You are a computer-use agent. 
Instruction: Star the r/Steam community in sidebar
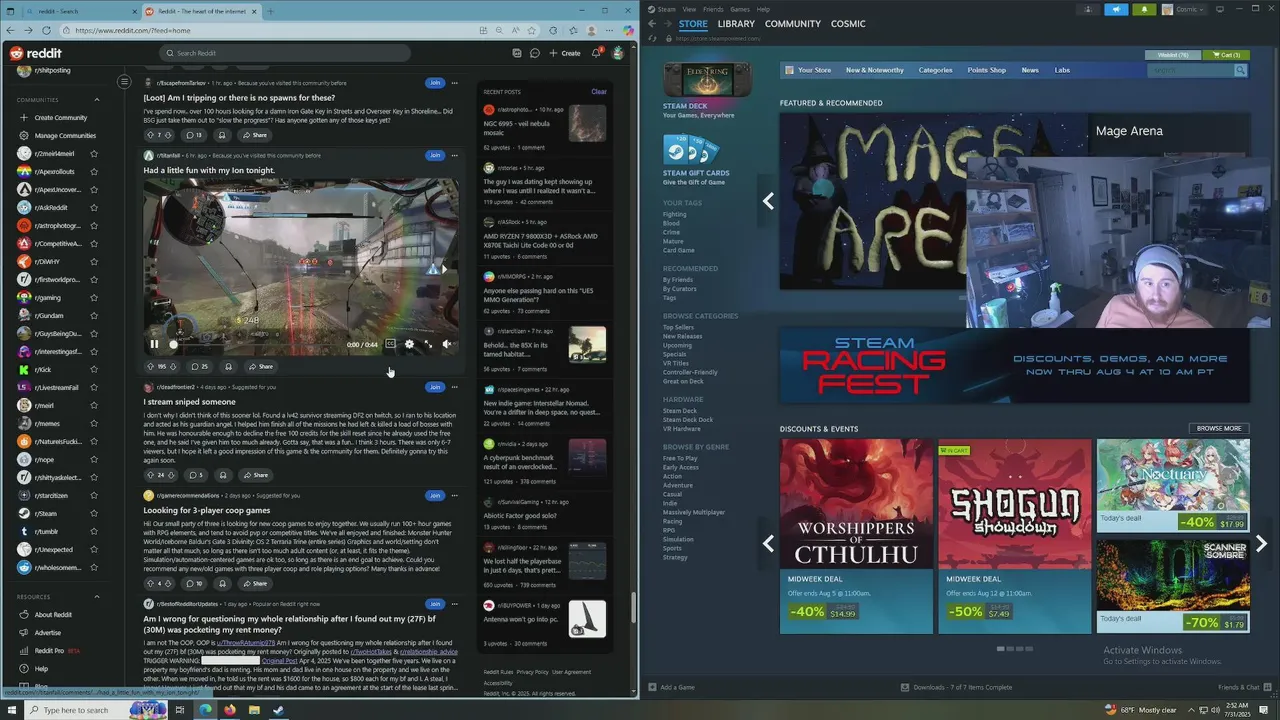94,513
